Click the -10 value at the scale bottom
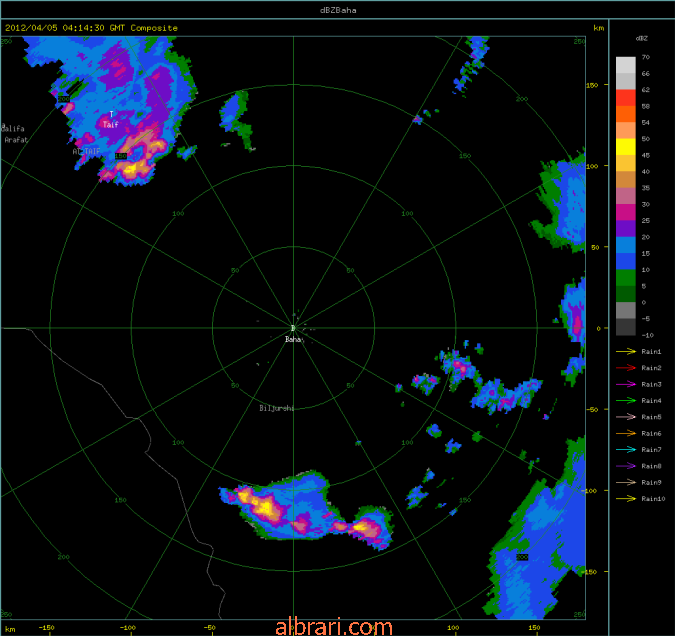675x636 pixels. [647, 335]
